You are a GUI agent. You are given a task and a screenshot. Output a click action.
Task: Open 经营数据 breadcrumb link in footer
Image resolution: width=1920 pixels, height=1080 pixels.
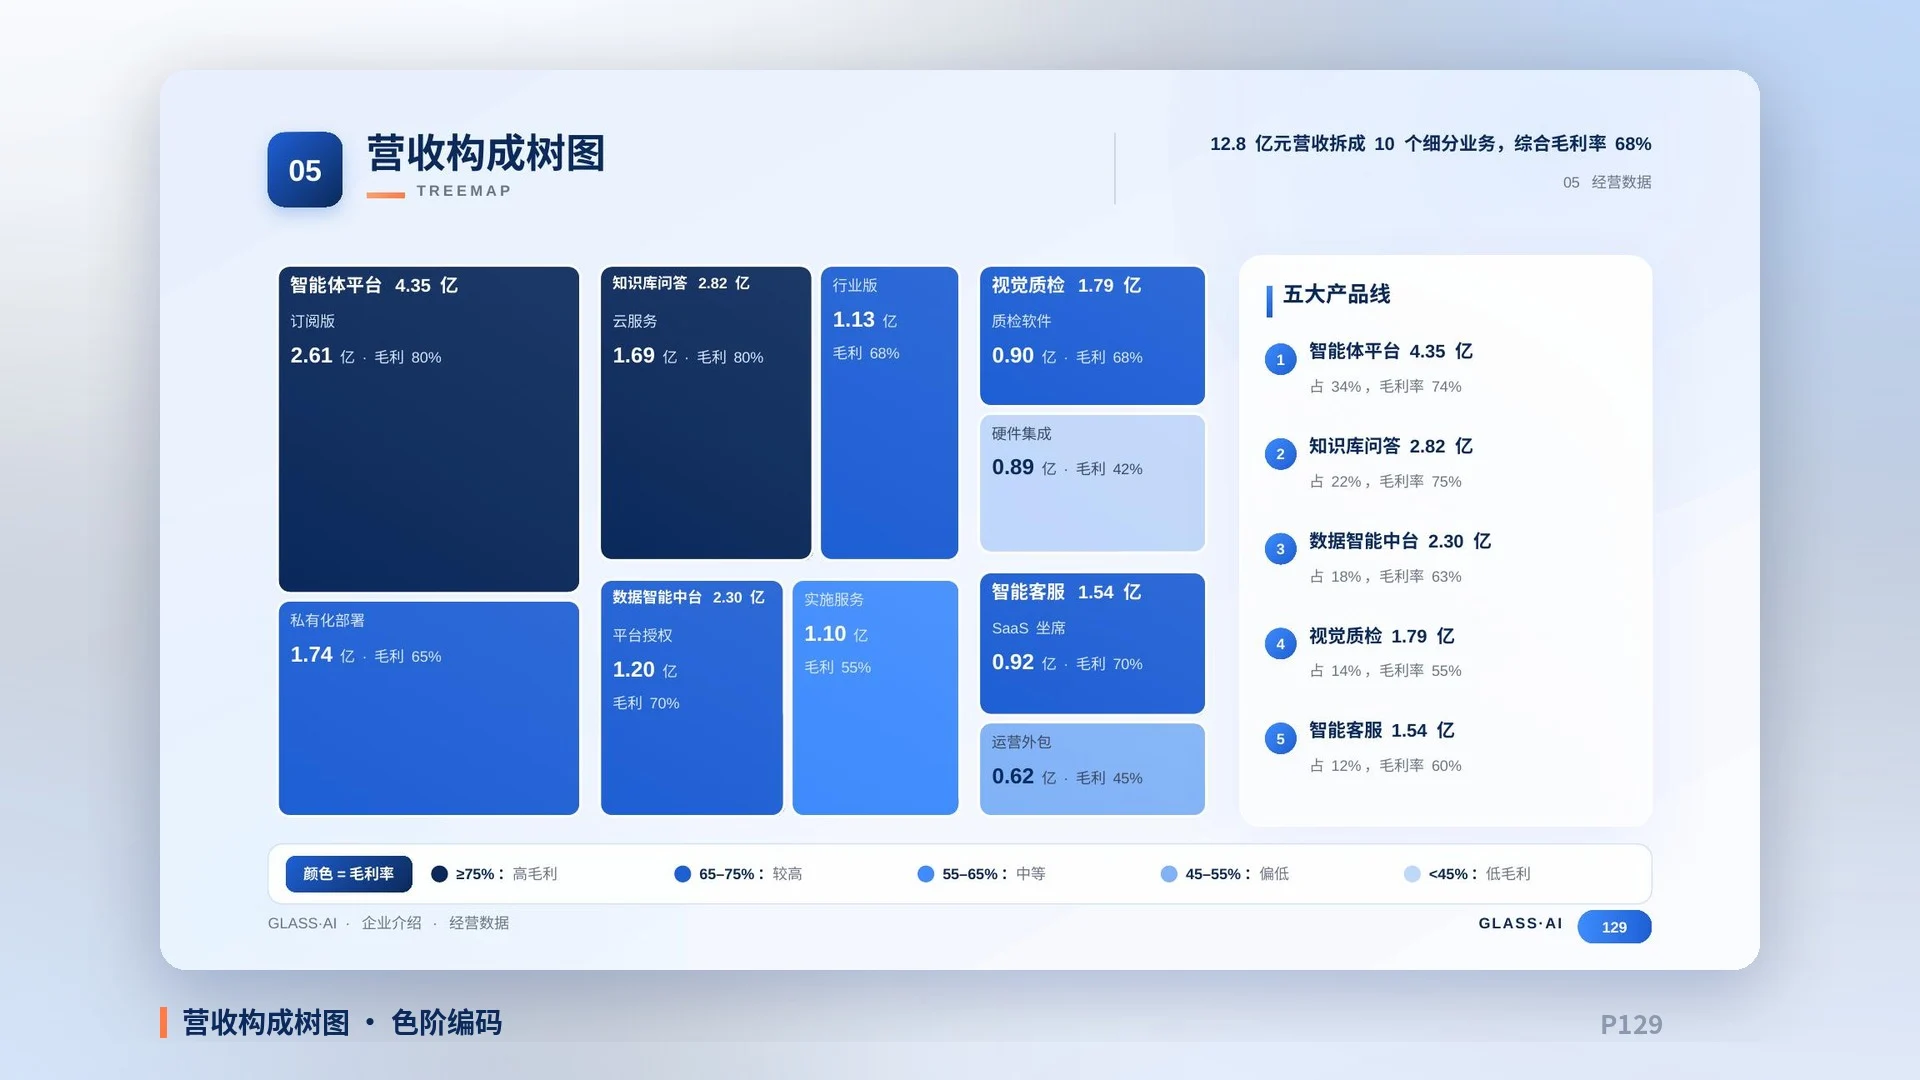tap(479, 923)
